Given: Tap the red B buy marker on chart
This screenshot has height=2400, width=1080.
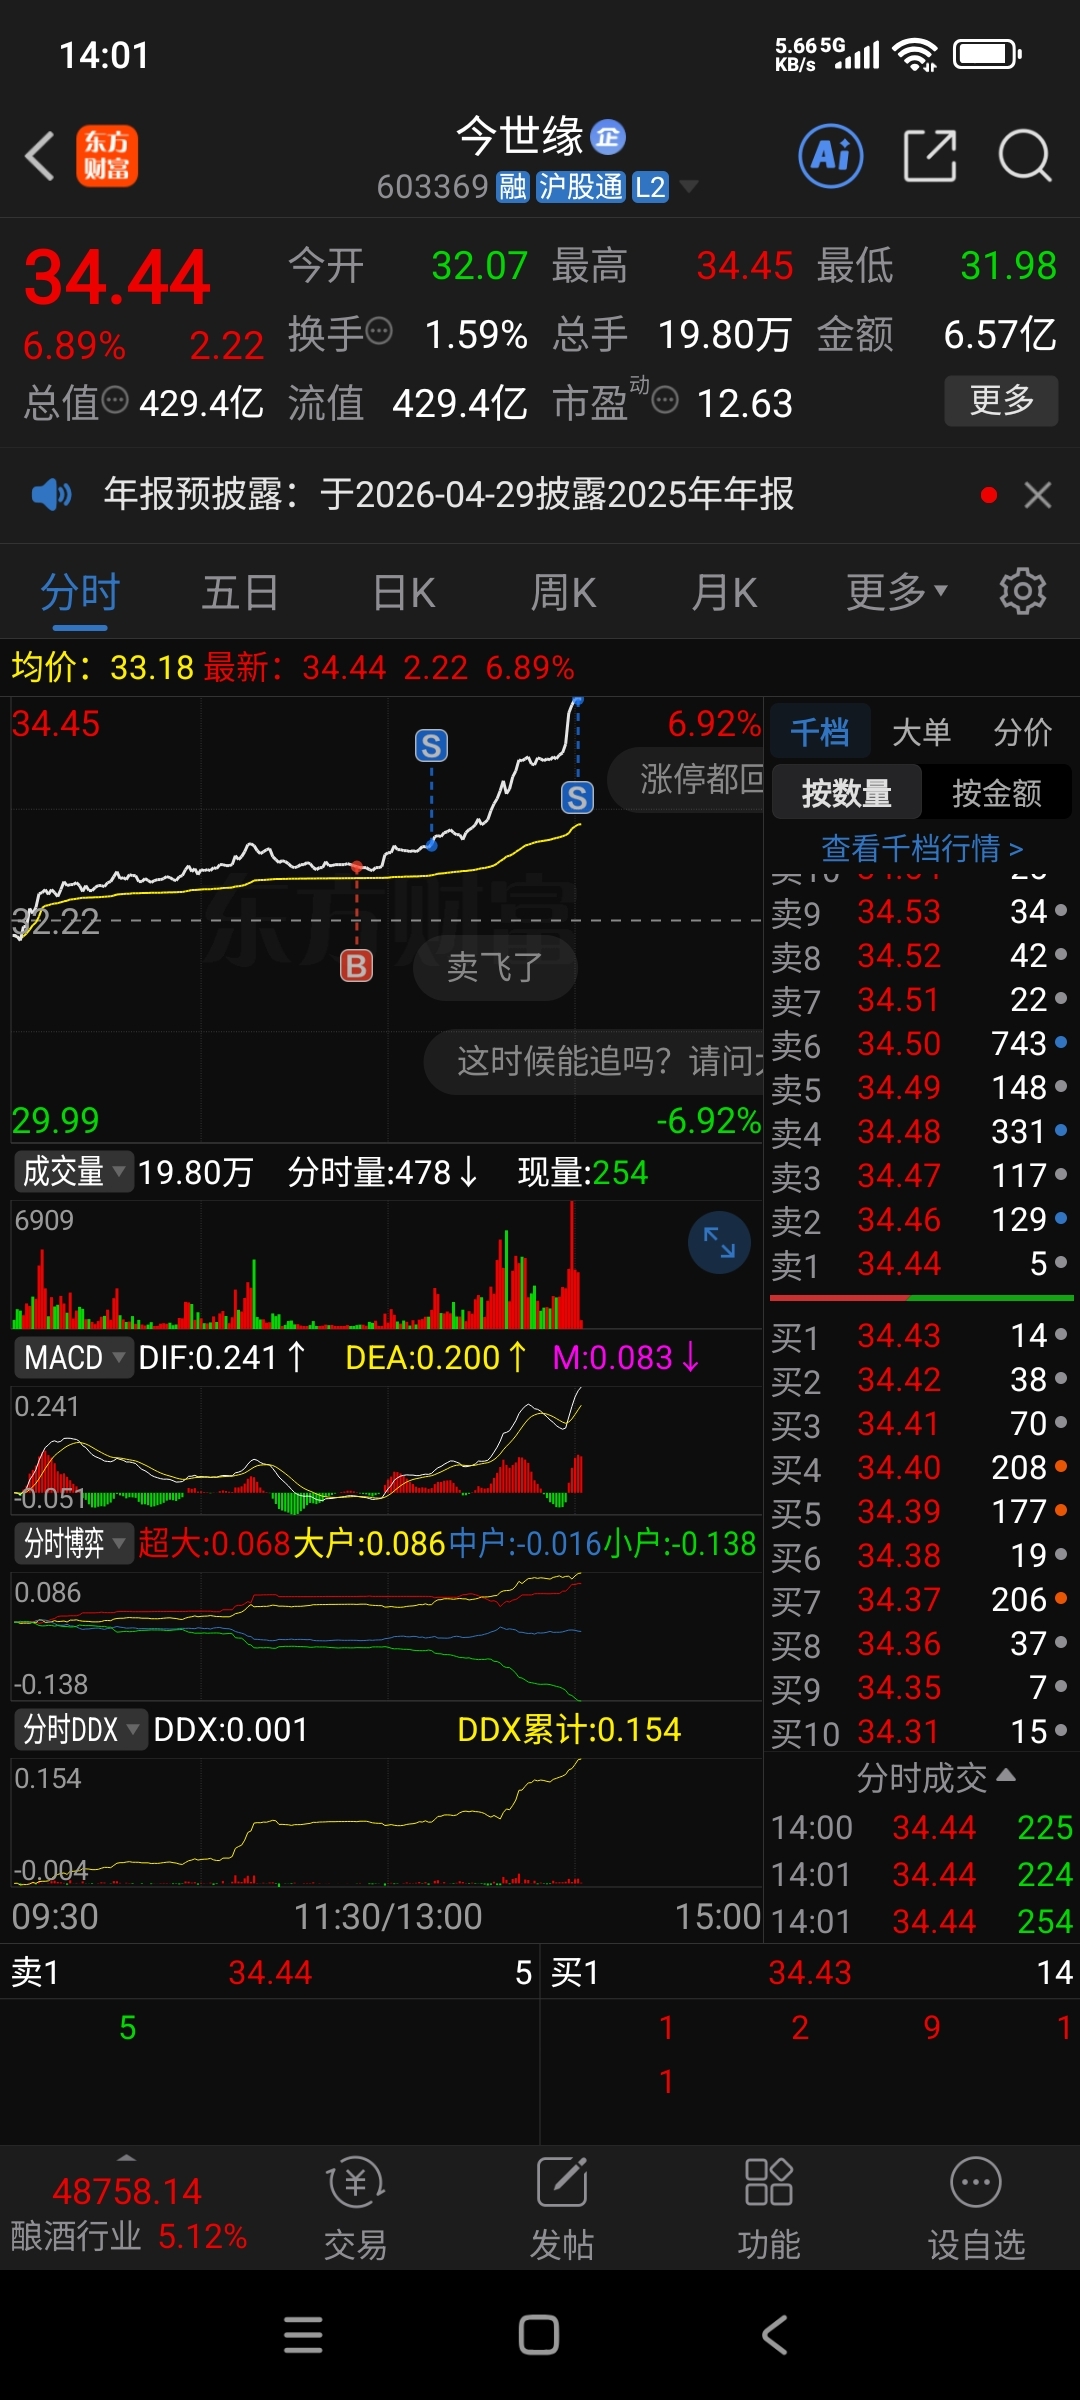Looking at the screenshot, I should pos(357,966).
